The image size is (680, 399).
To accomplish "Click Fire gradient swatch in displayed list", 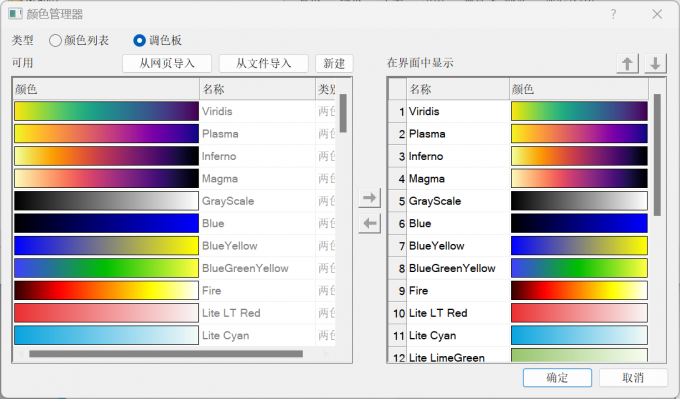I will tap(579, 291).
